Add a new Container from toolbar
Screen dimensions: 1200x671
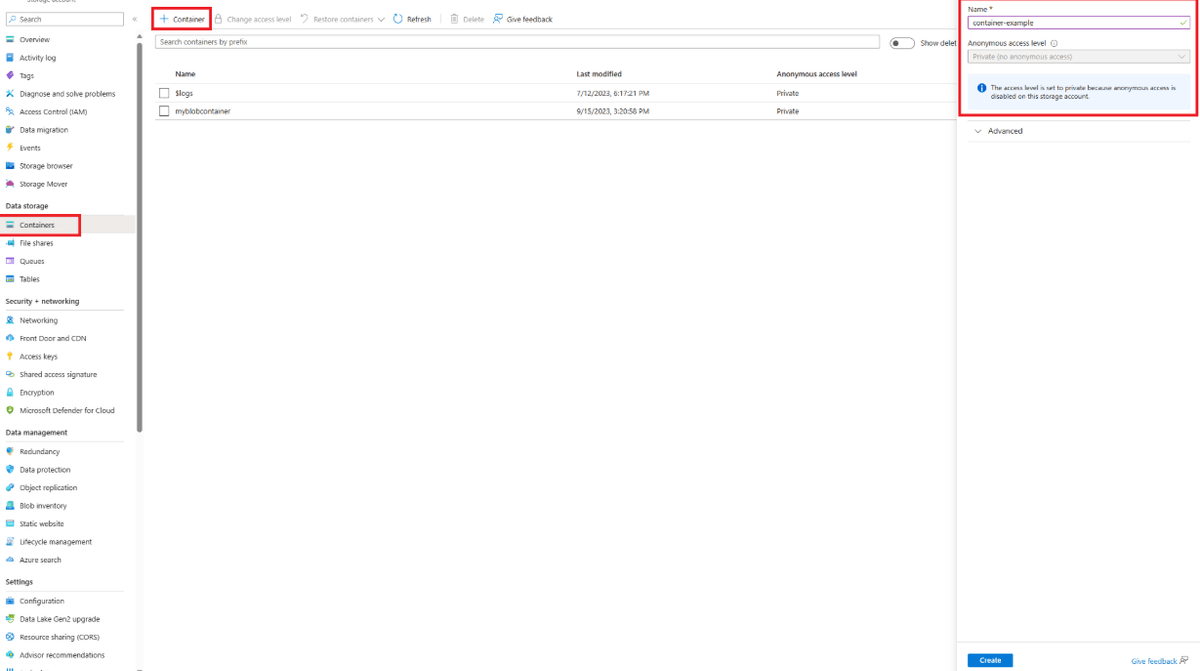[182, 19]
